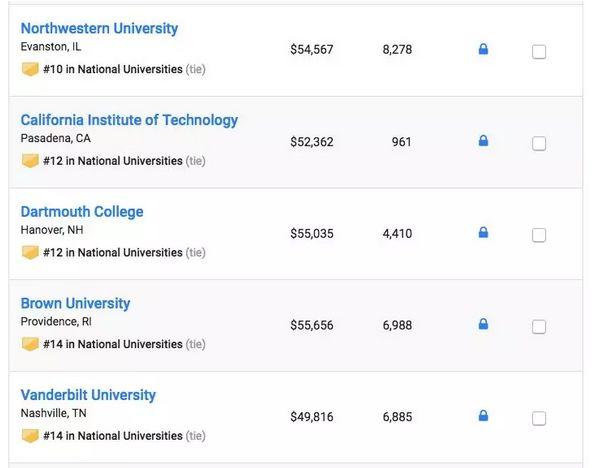This screenshot has width=601, height=468.
Task: Click the lock icon in Brown University row
Action: coord(483,324)
